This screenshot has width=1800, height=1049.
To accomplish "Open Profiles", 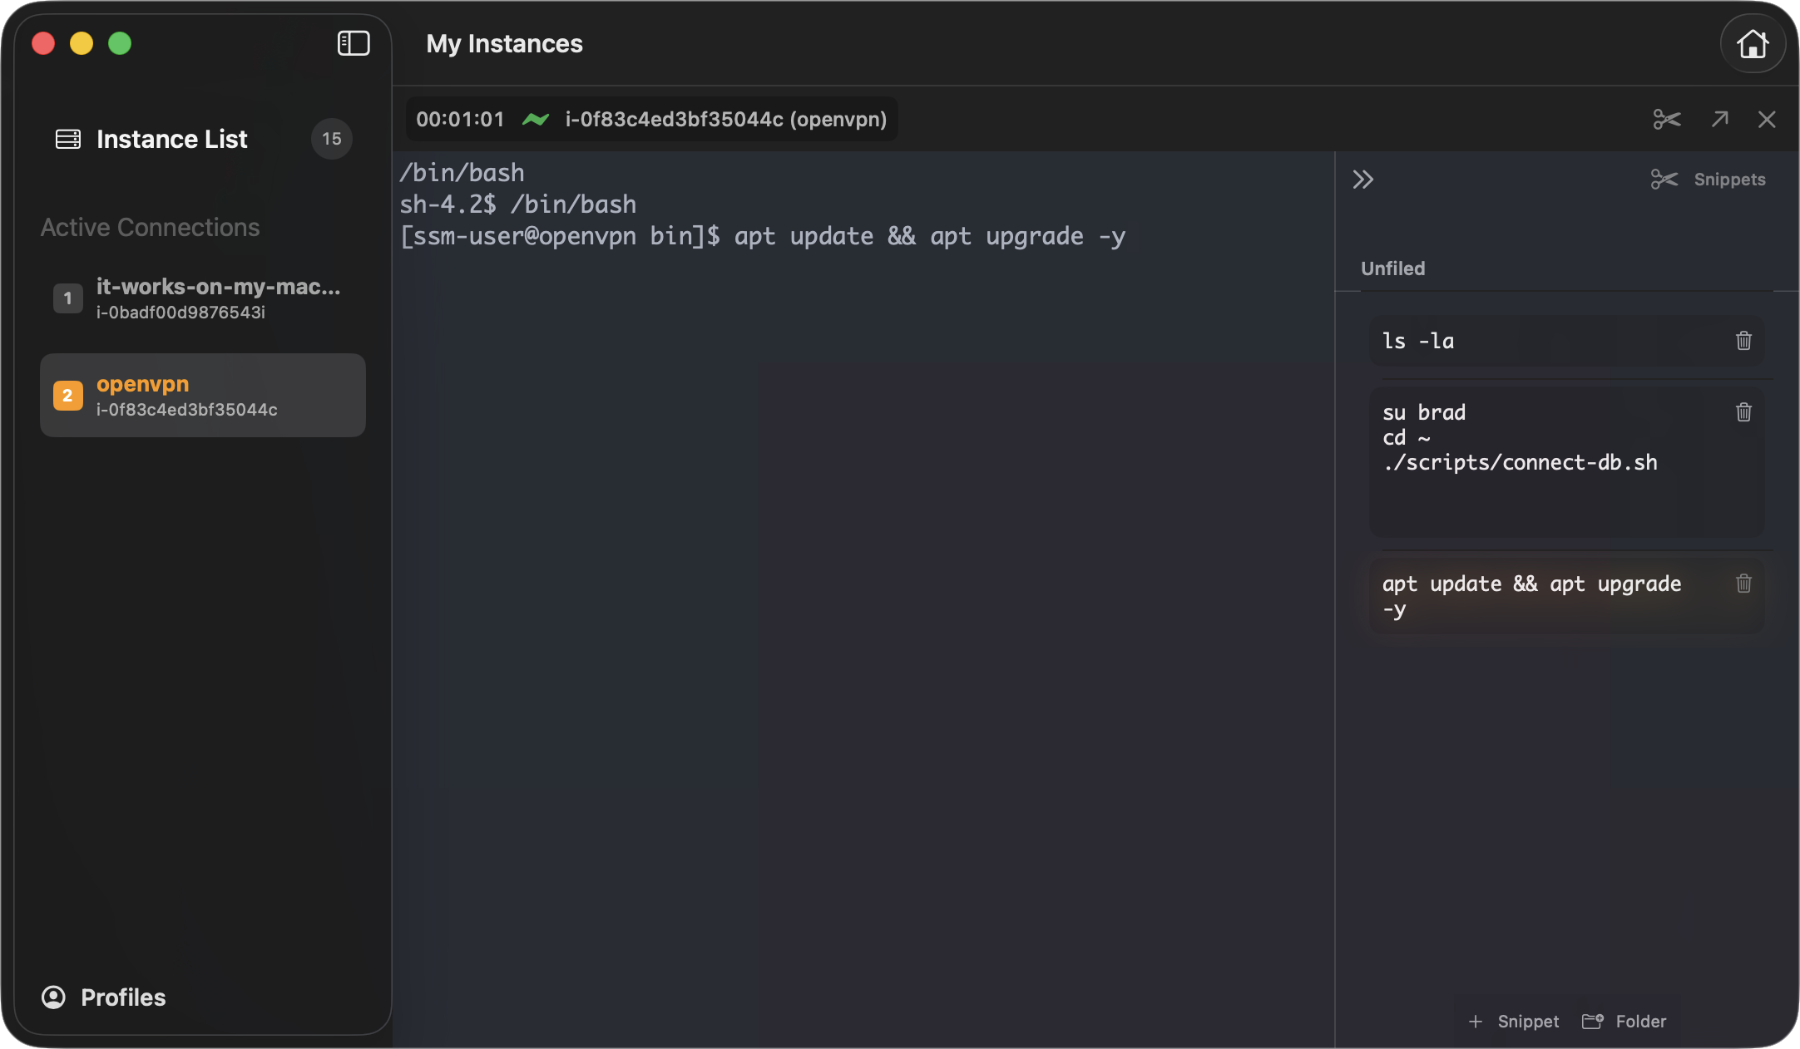I will point(104,997).
